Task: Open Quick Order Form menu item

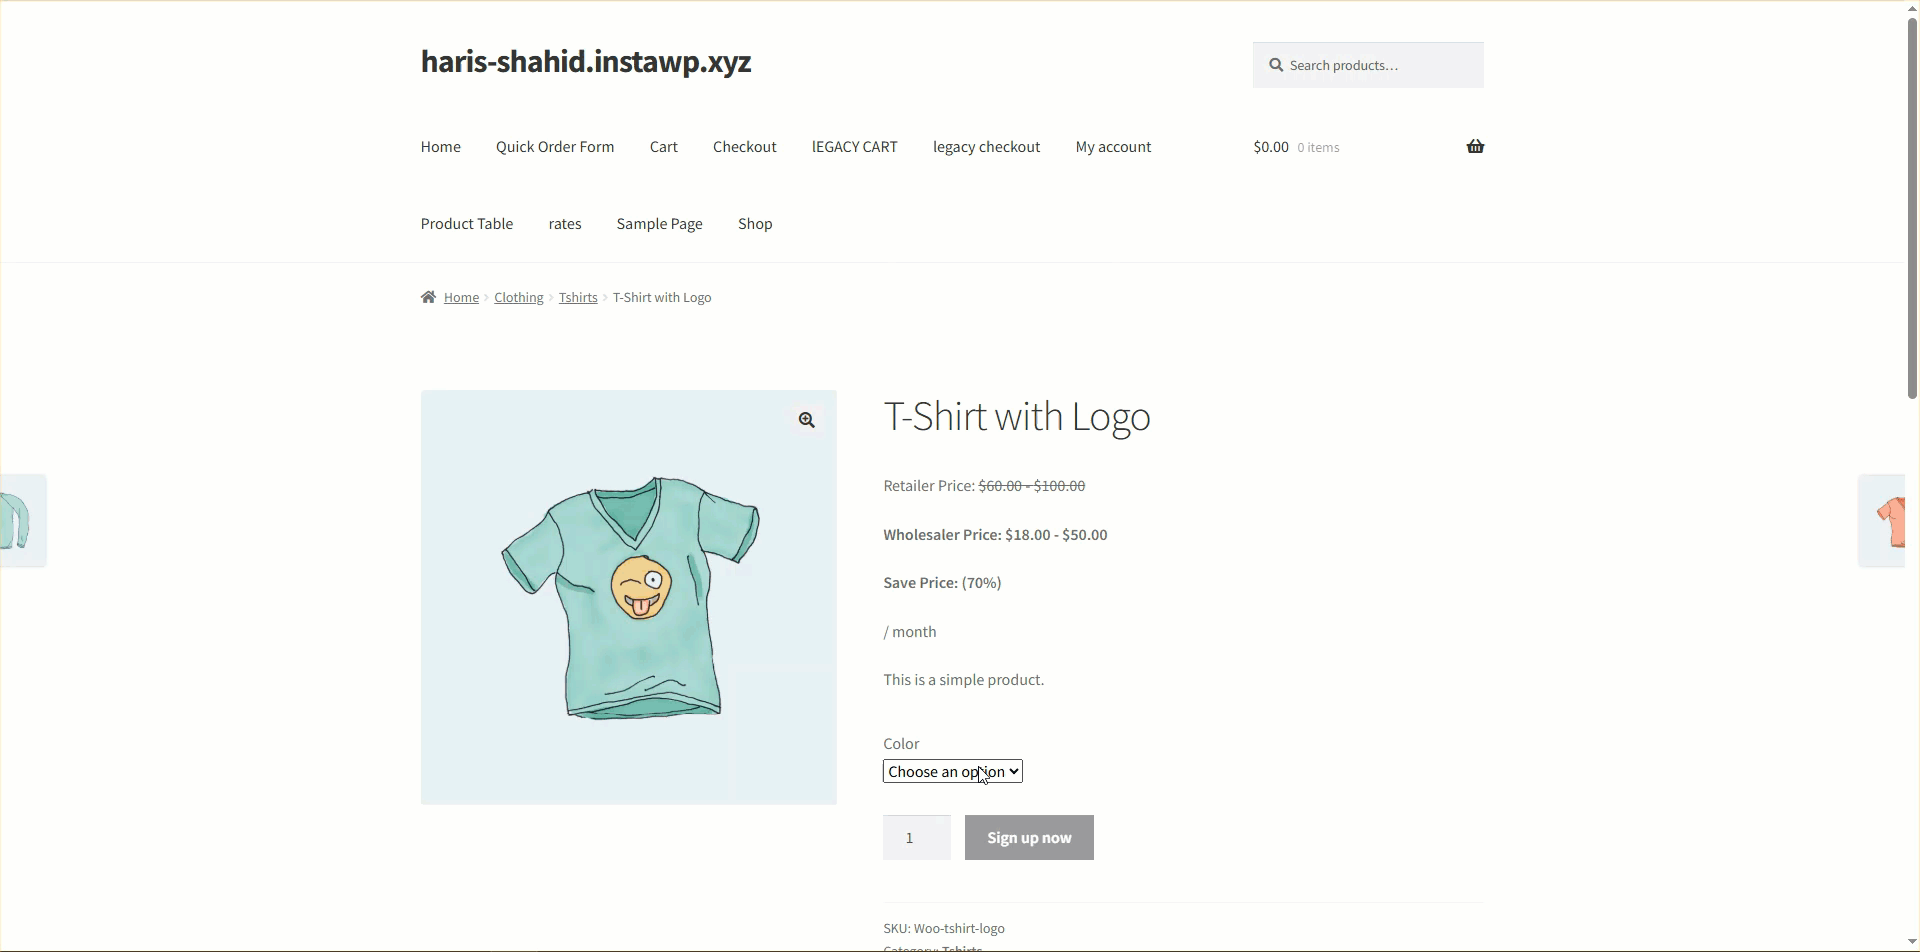Action: coord(555,147)
